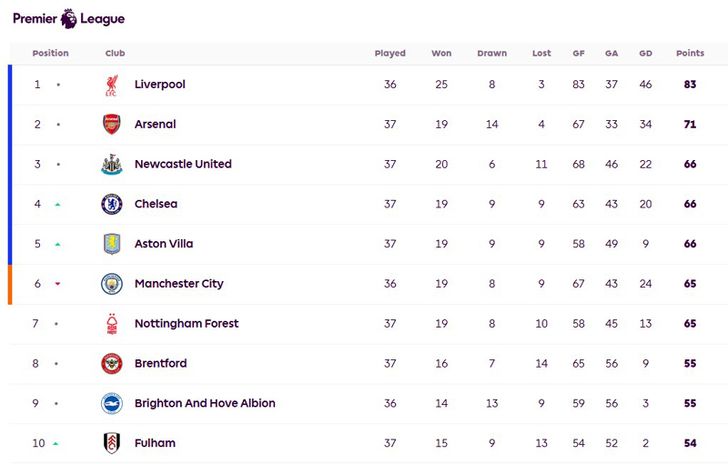
Task: Click the Arsenal club crest
Action: pyautogui.click(x=111, y=124)
